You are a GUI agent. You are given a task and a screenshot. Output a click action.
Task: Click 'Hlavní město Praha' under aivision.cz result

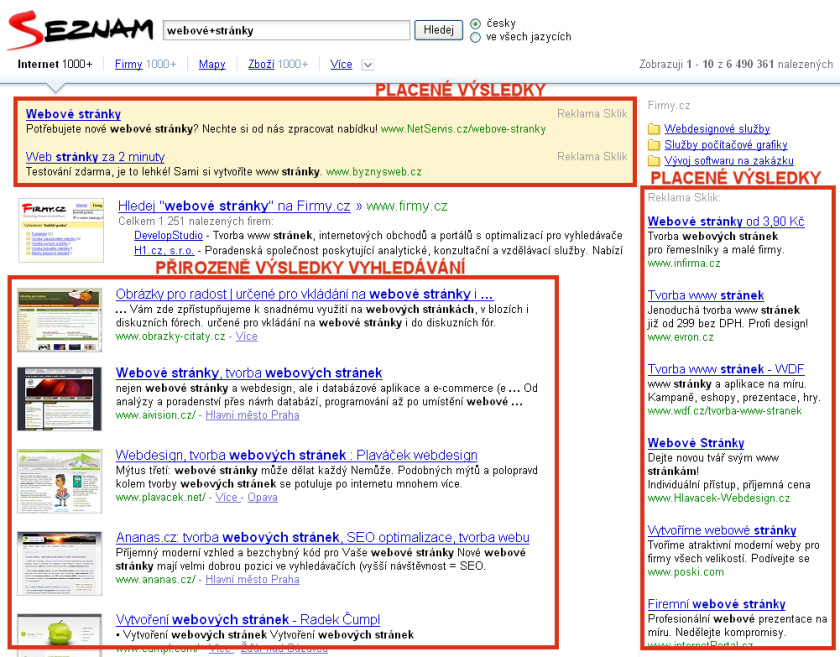click(x=252, y=415)
